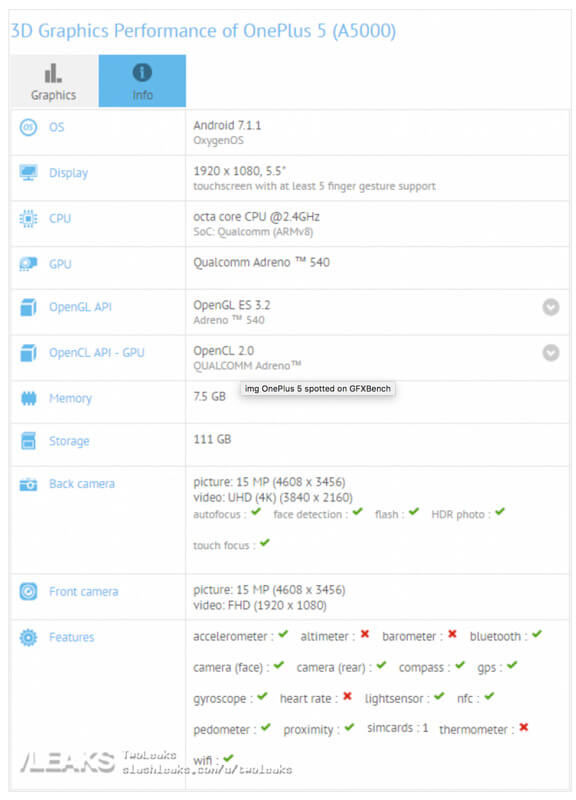Switch to the Graphics tab

54,81
